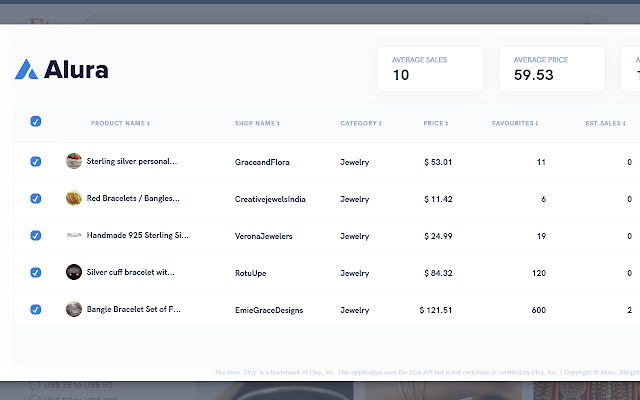Viewport: 640px width, 400px height.
Task: Open the 'Sterling silver personal...' product
Action: pos(131,162)
